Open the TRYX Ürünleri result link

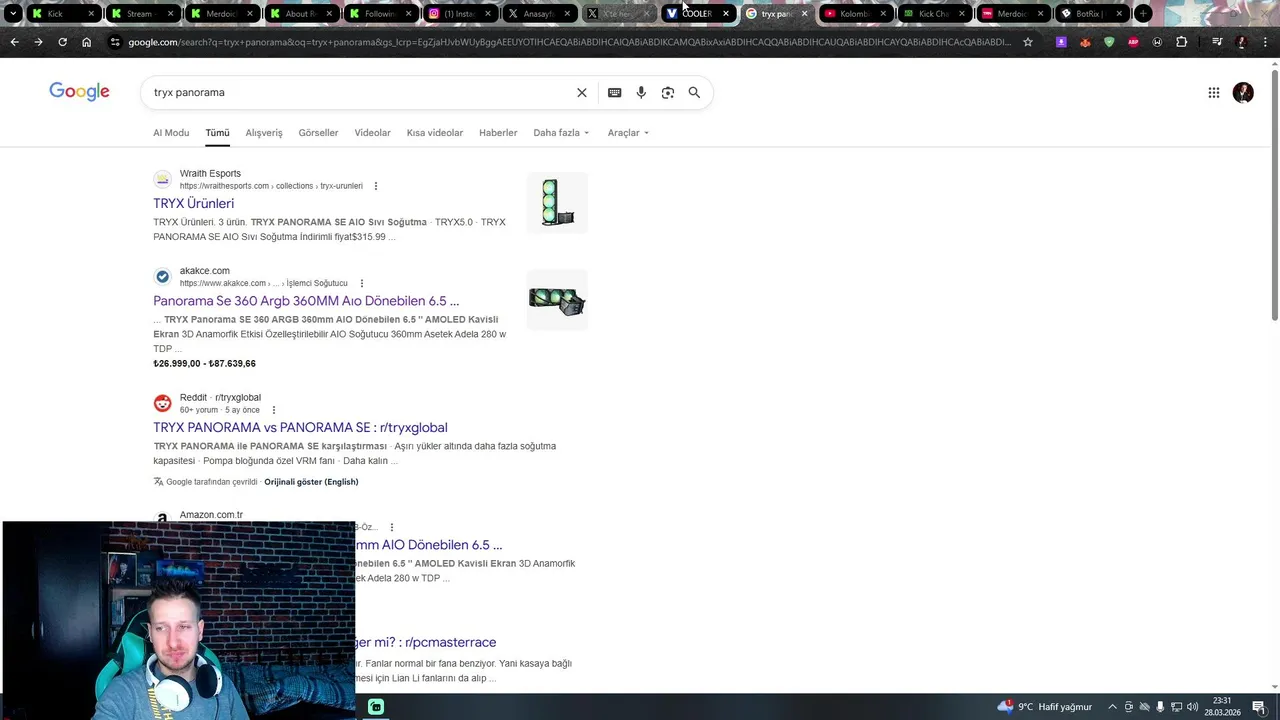pyautogui.click(x=193, y=203)
